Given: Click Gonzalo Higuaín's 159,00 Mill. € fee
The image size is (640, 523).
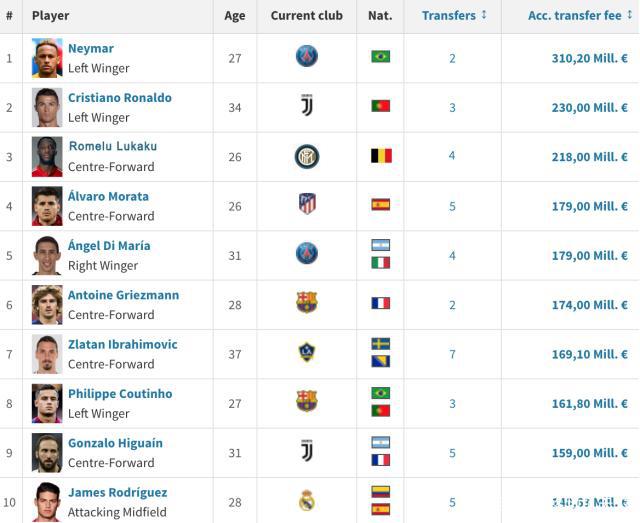Looking at the screenshot, I should [x=589, y=453].
